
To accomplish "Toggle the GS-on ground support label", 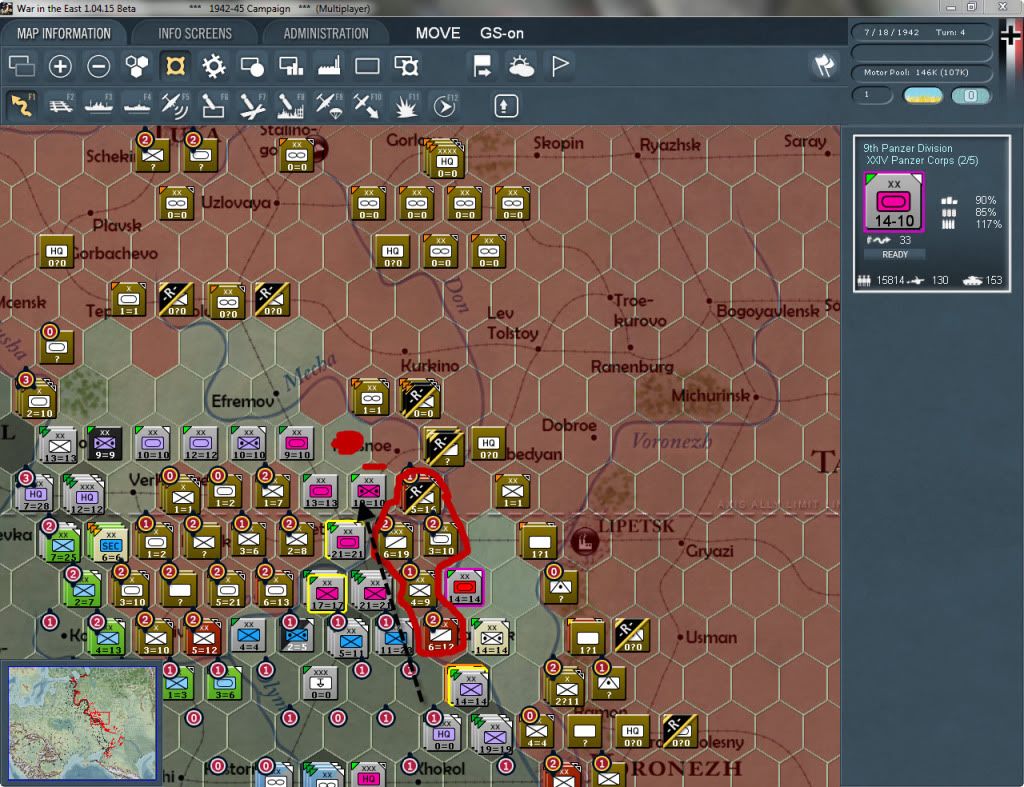I will (x=502, y=33).
